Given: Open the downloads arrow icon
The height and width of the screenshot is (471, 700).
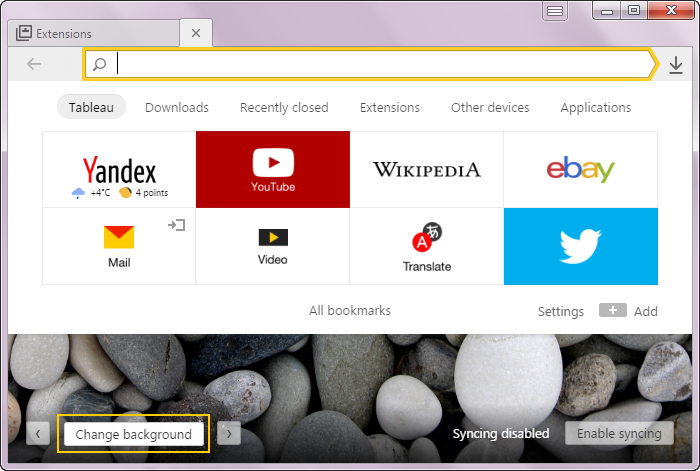Looking at the screenshot, I should [676, 65].
